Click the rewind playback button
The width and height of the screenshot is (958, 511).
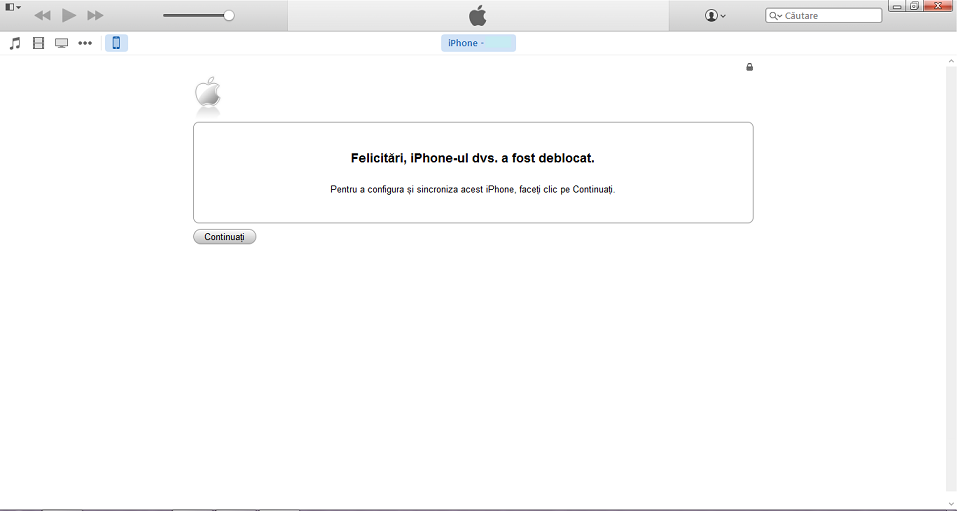(x=42, y=15)
